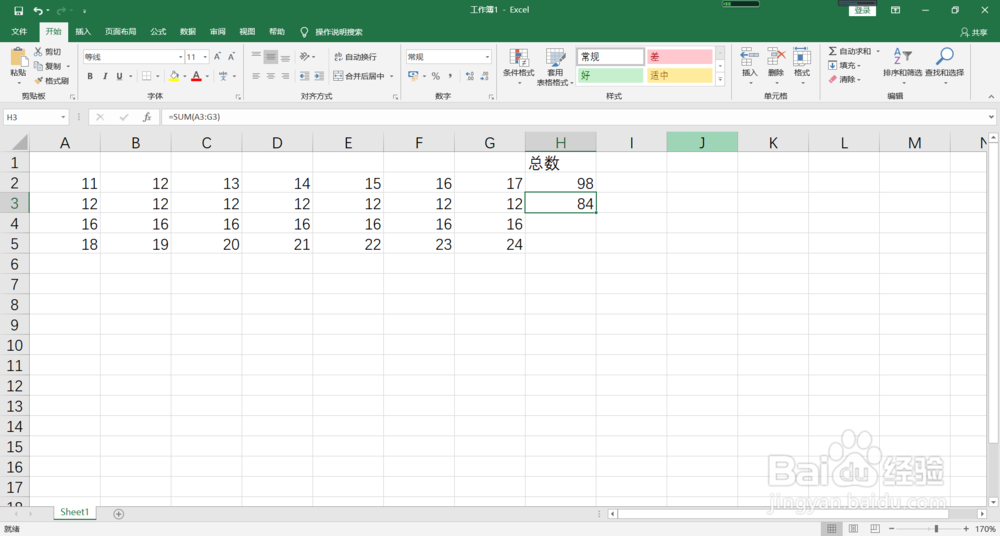Switch to the Insert (插入) tab
1000x536 pixels.
pos(84,32)
